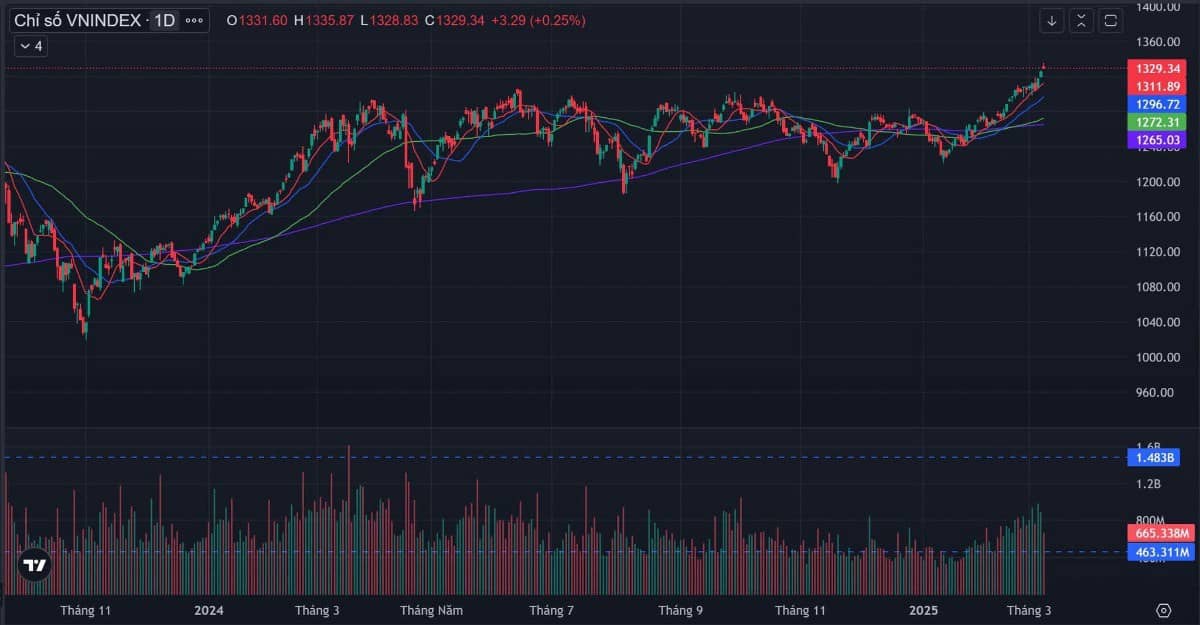Collapse the pane with the chevrons icon
Image resolution: width=1200 pixels, height=625 pixels.
pyautogui.click(x=1080, y=20)
